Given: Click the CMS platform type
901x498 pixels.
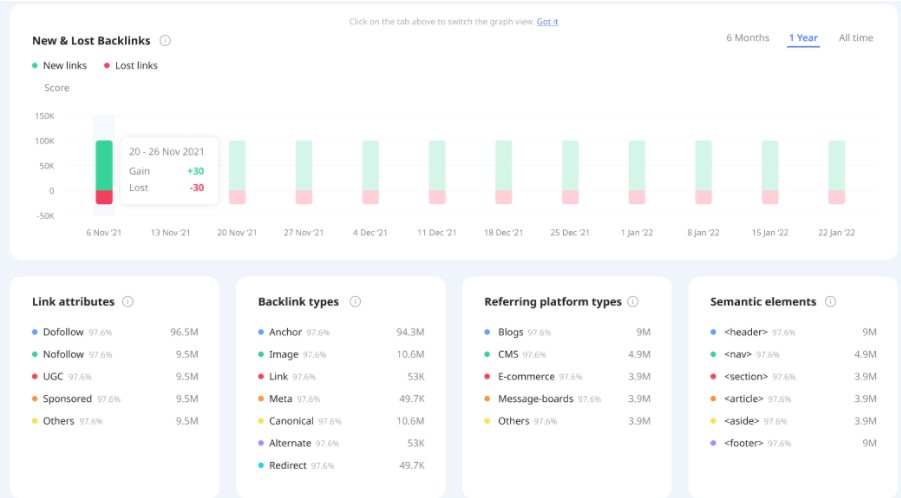Looking at the screenshot, I should point(567,354).
